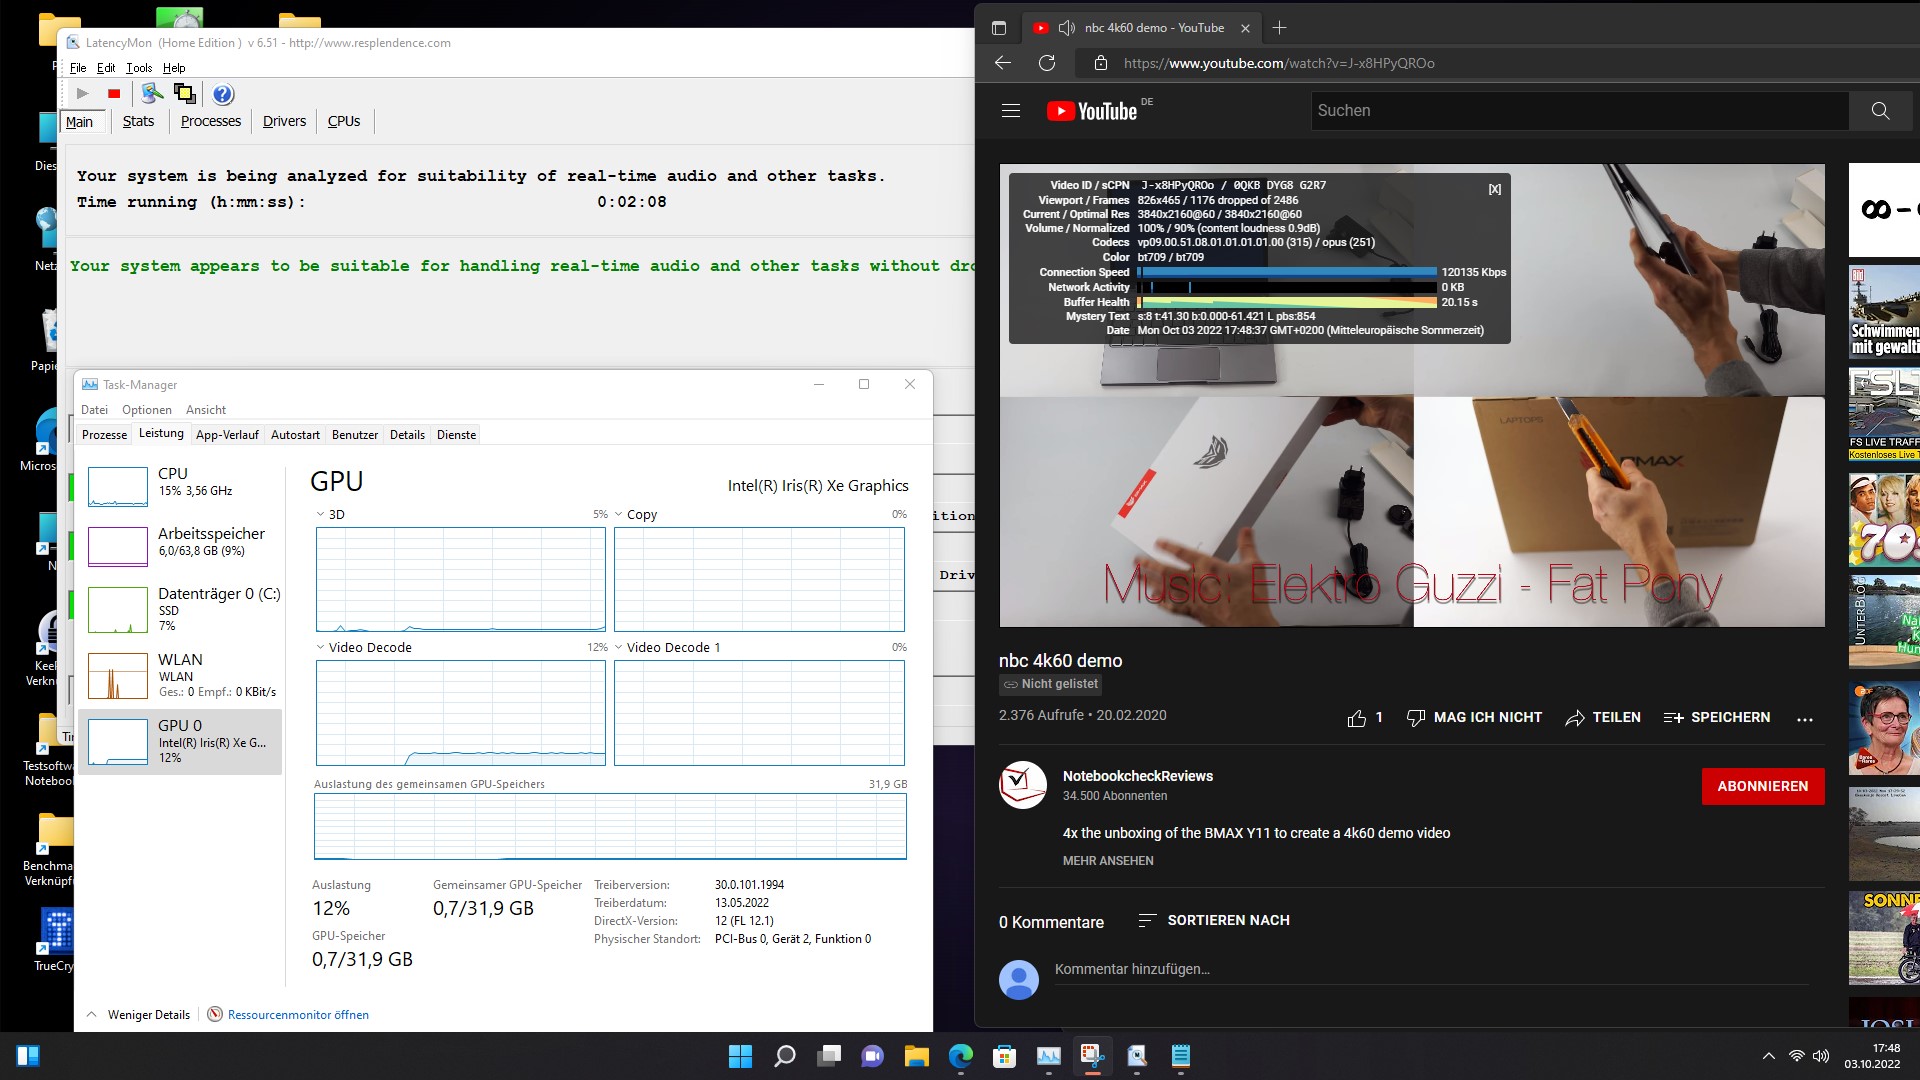Open volume control in system tray
Viewport: 1920px width, 1080px height.
click(x=1821, y=1056)
